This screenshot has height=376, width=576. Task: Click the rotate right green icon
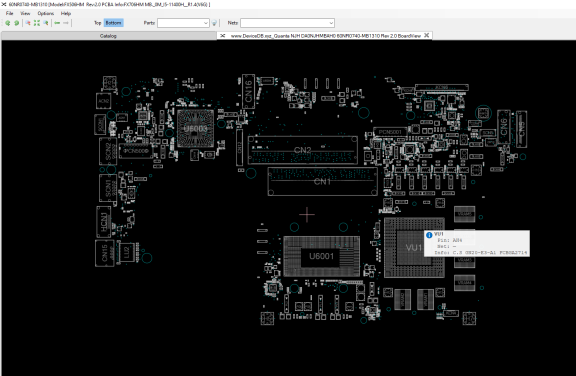pos(17,23)
